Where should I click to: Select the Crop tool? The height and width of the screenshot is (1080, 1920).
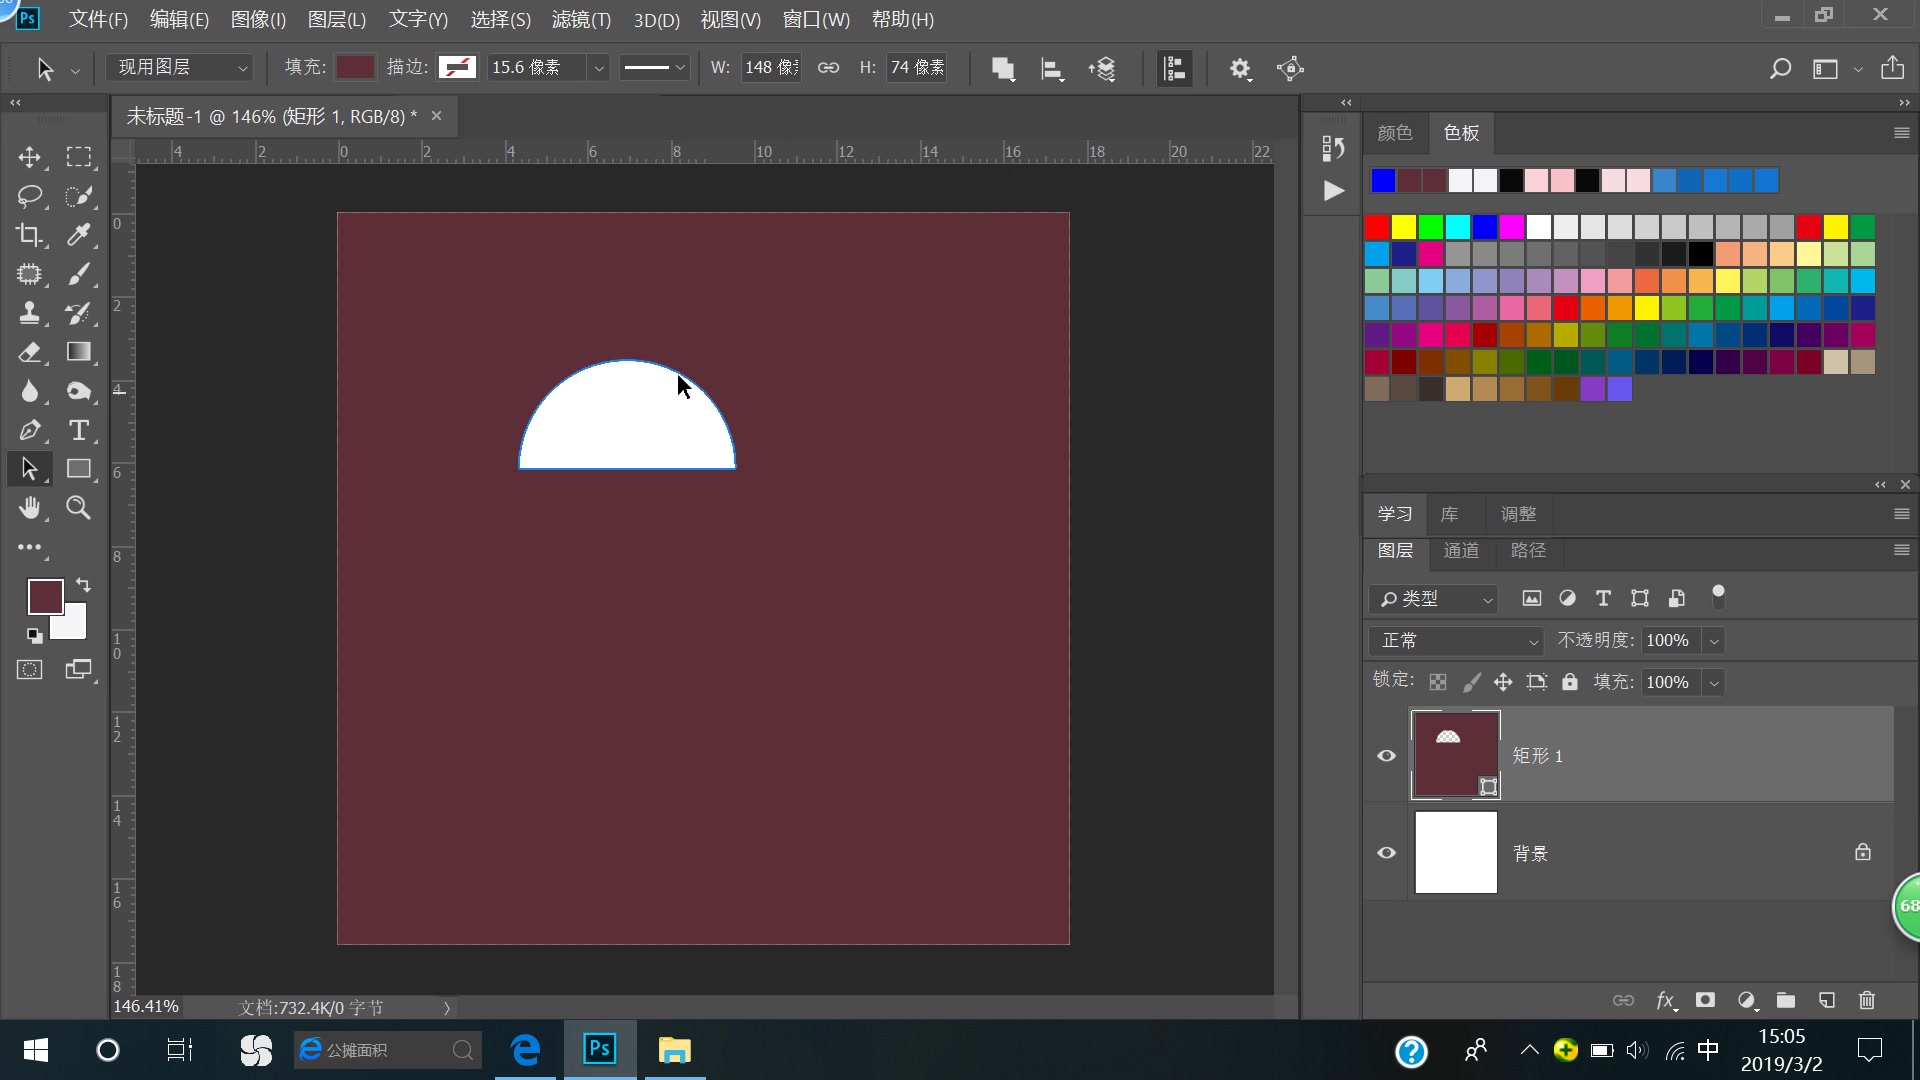pyautogui.click(x=29, y=235)
